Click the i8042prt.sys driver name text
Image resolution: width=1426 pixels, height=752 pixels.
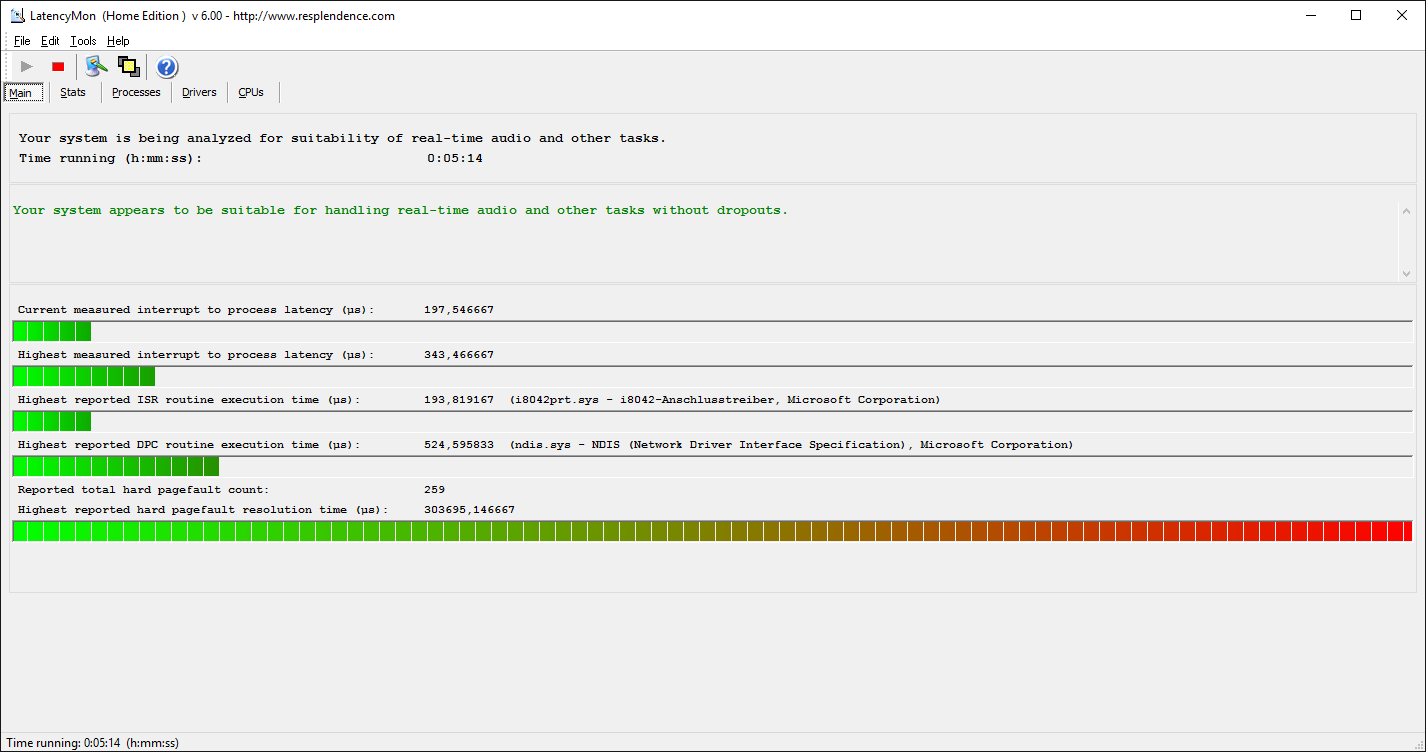(x=725, y=400)
